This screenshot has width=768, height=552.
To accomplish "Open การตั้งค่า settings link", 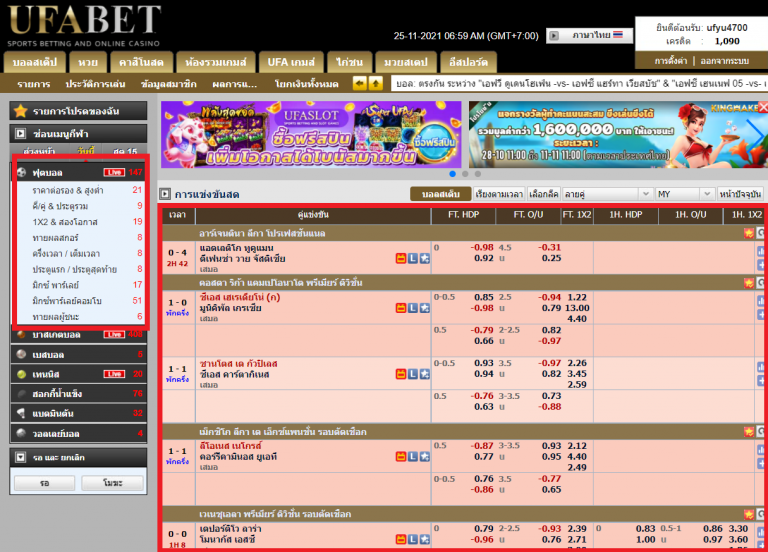I will tap(671, 61).
